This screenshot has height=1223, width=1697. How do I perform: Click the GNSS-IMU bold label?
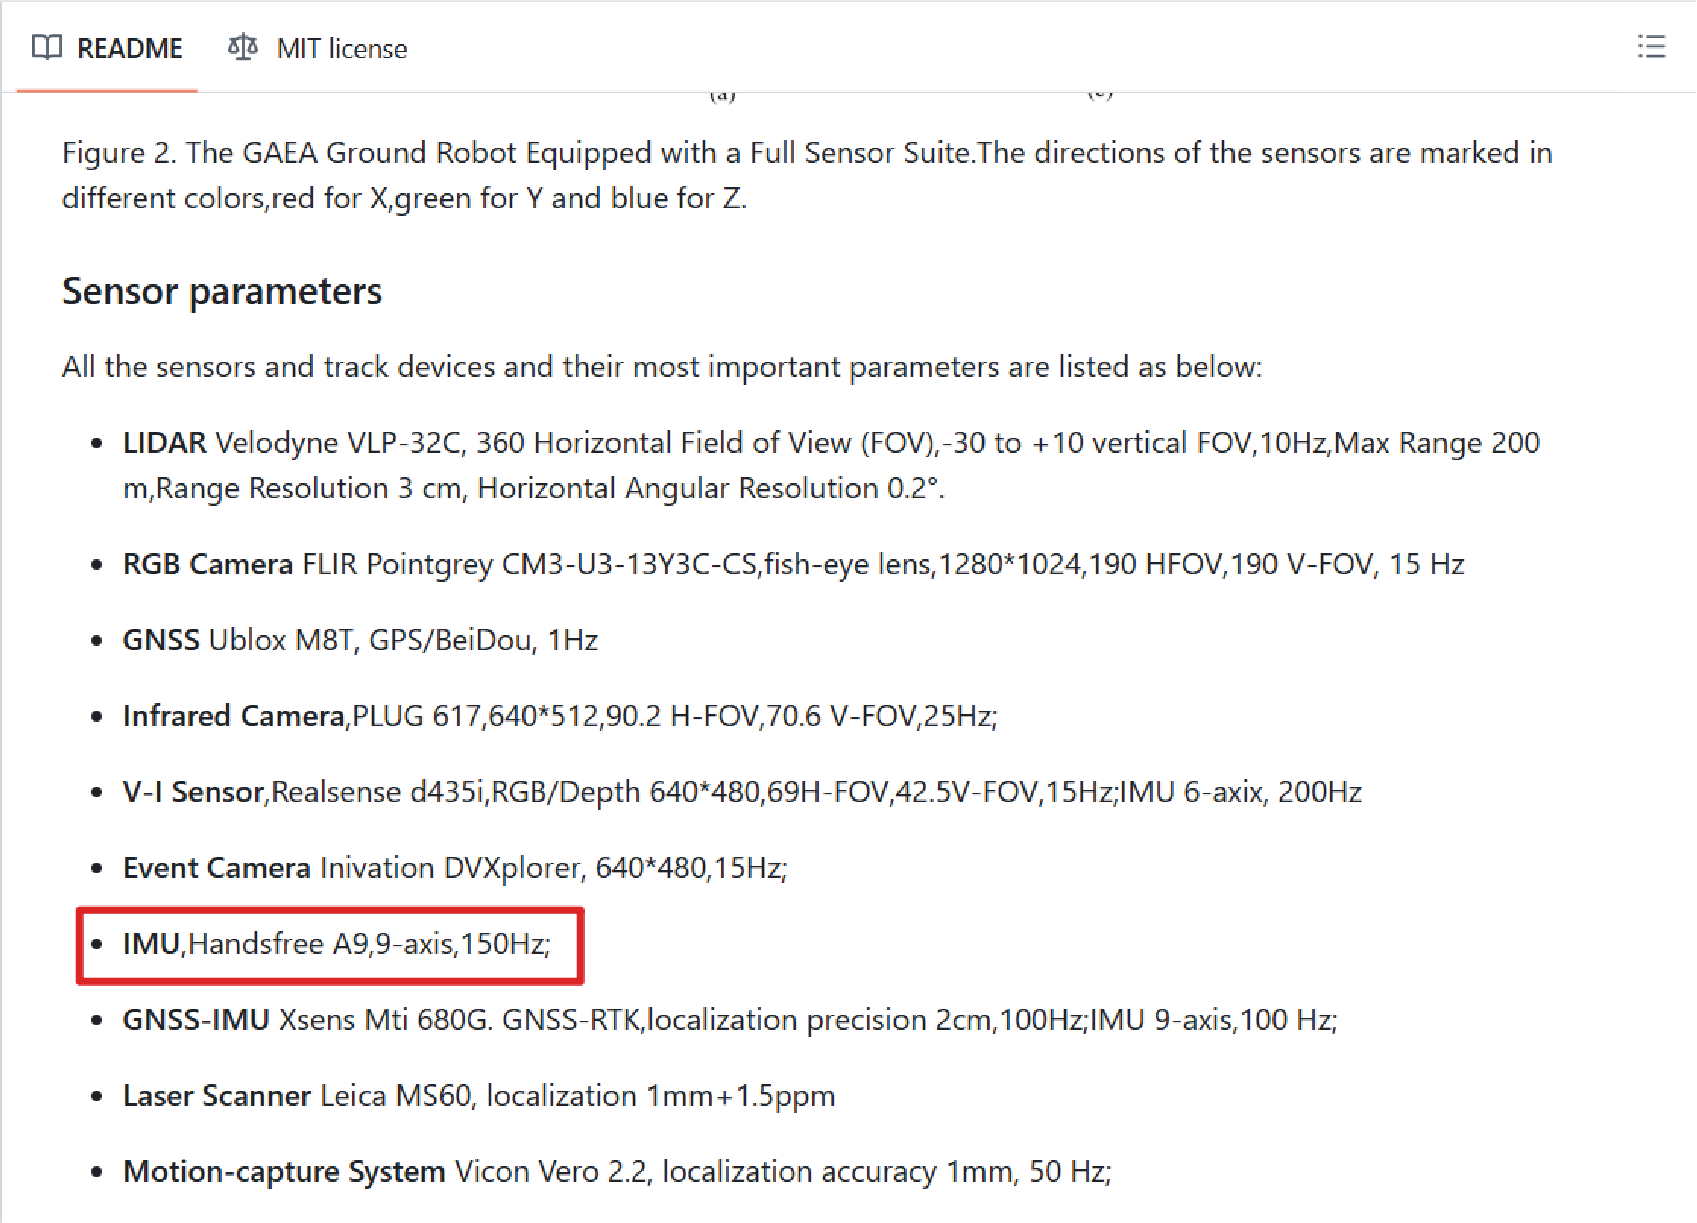click(x=196, y=1020)
